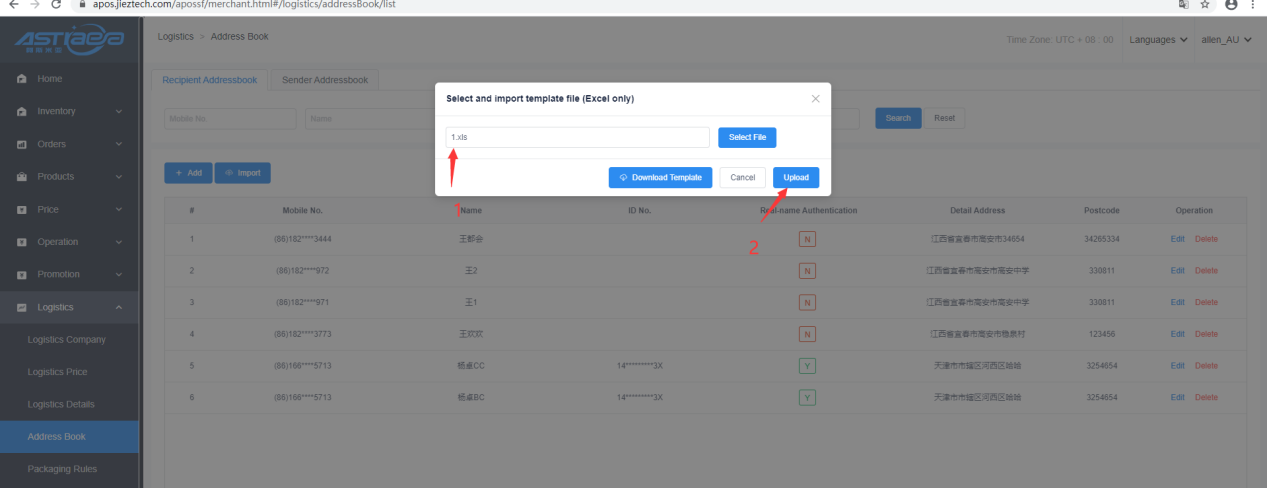Collapse the Logistics menu section

point(119,307)
